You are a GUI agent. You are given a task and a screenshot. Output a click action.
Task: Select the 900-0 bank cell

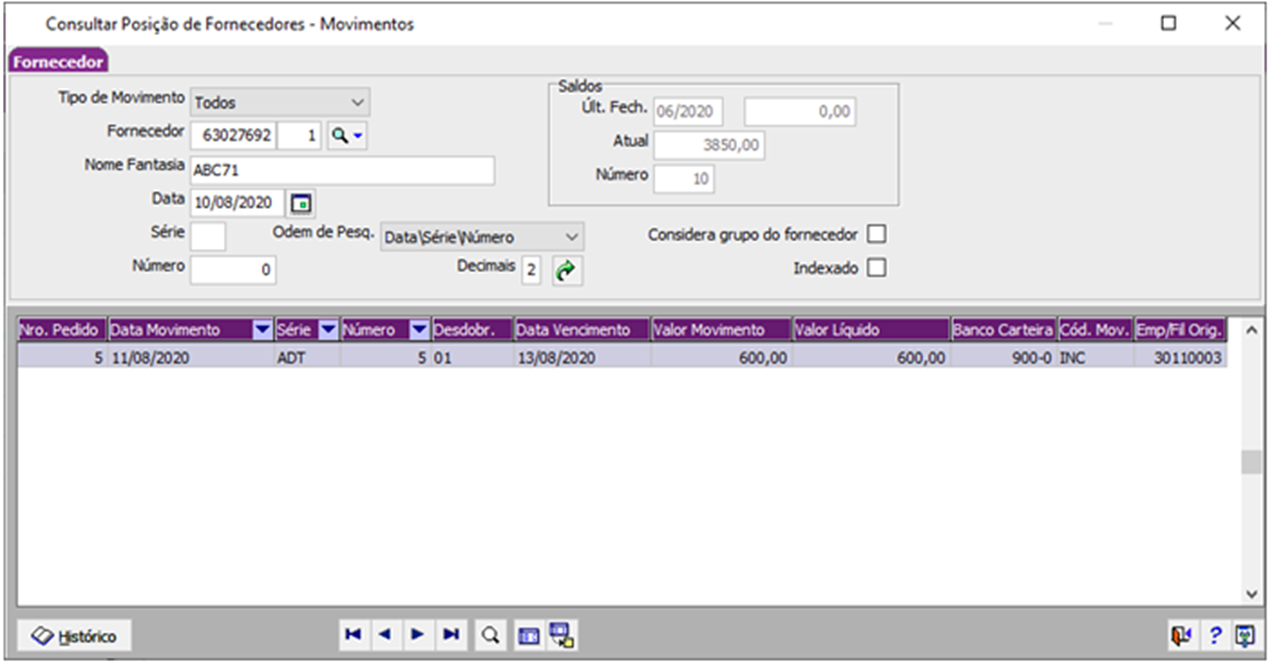1003,357
